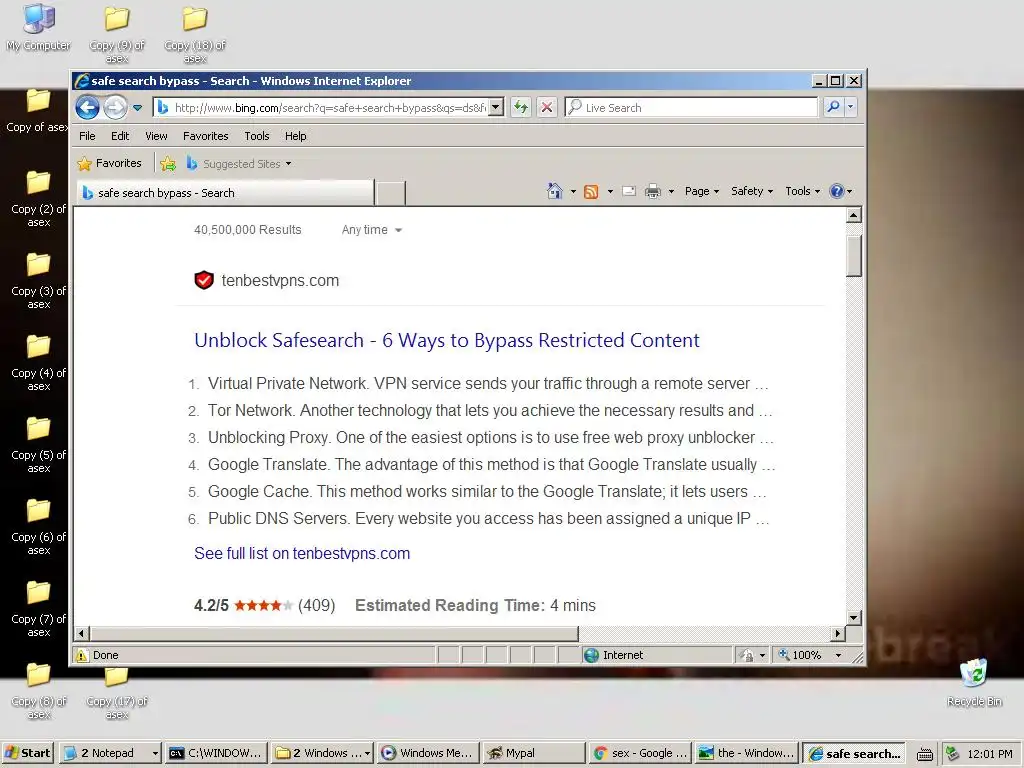Open the Any time filter dropdown
This screenshot has height=768, width=1024.
(372, 230)
